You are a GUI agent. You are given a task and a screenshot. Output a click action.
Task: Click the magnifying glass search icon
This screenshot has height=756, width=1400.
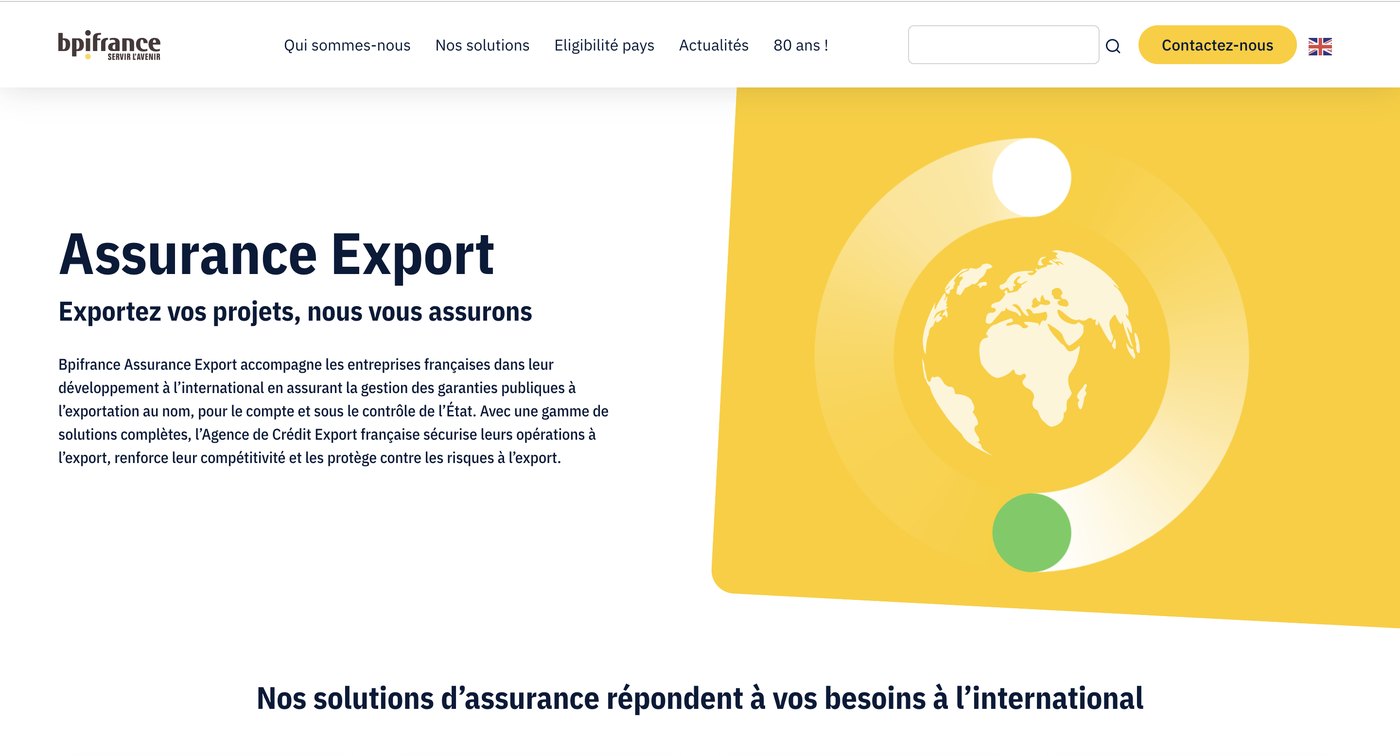tap(1113, 46)
